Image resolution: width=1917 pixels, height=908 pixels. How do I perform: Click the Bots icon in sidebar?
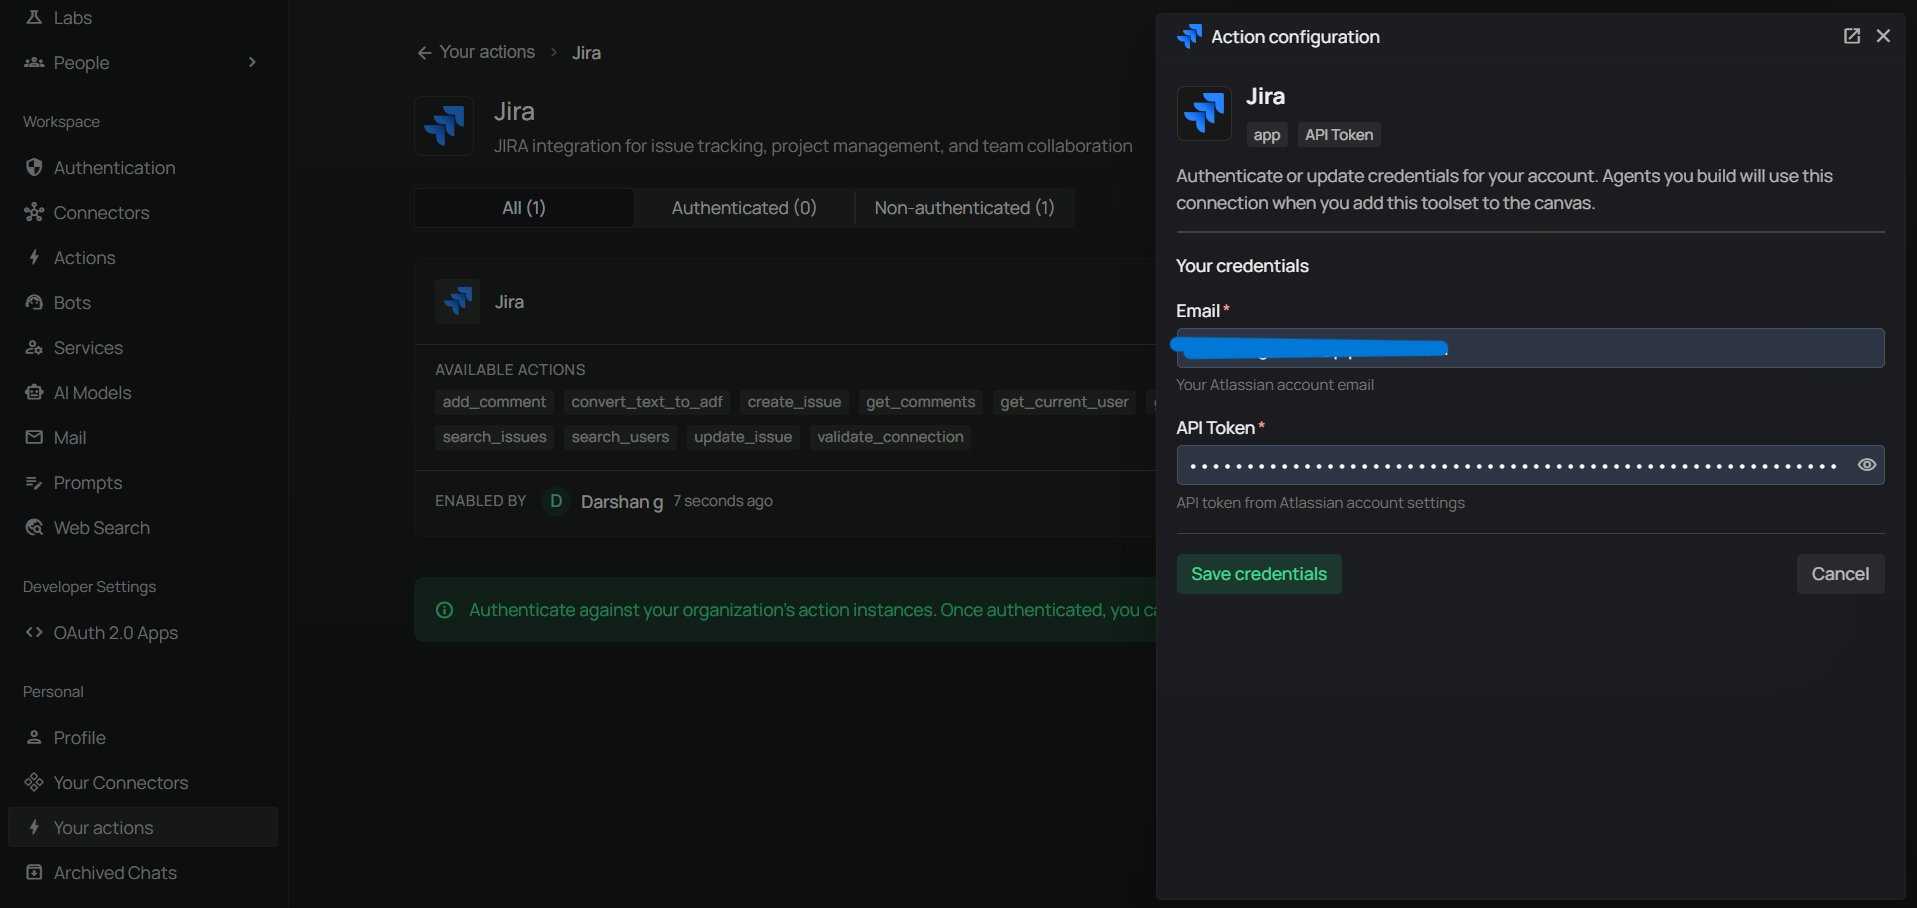click(x=34, y=302)
